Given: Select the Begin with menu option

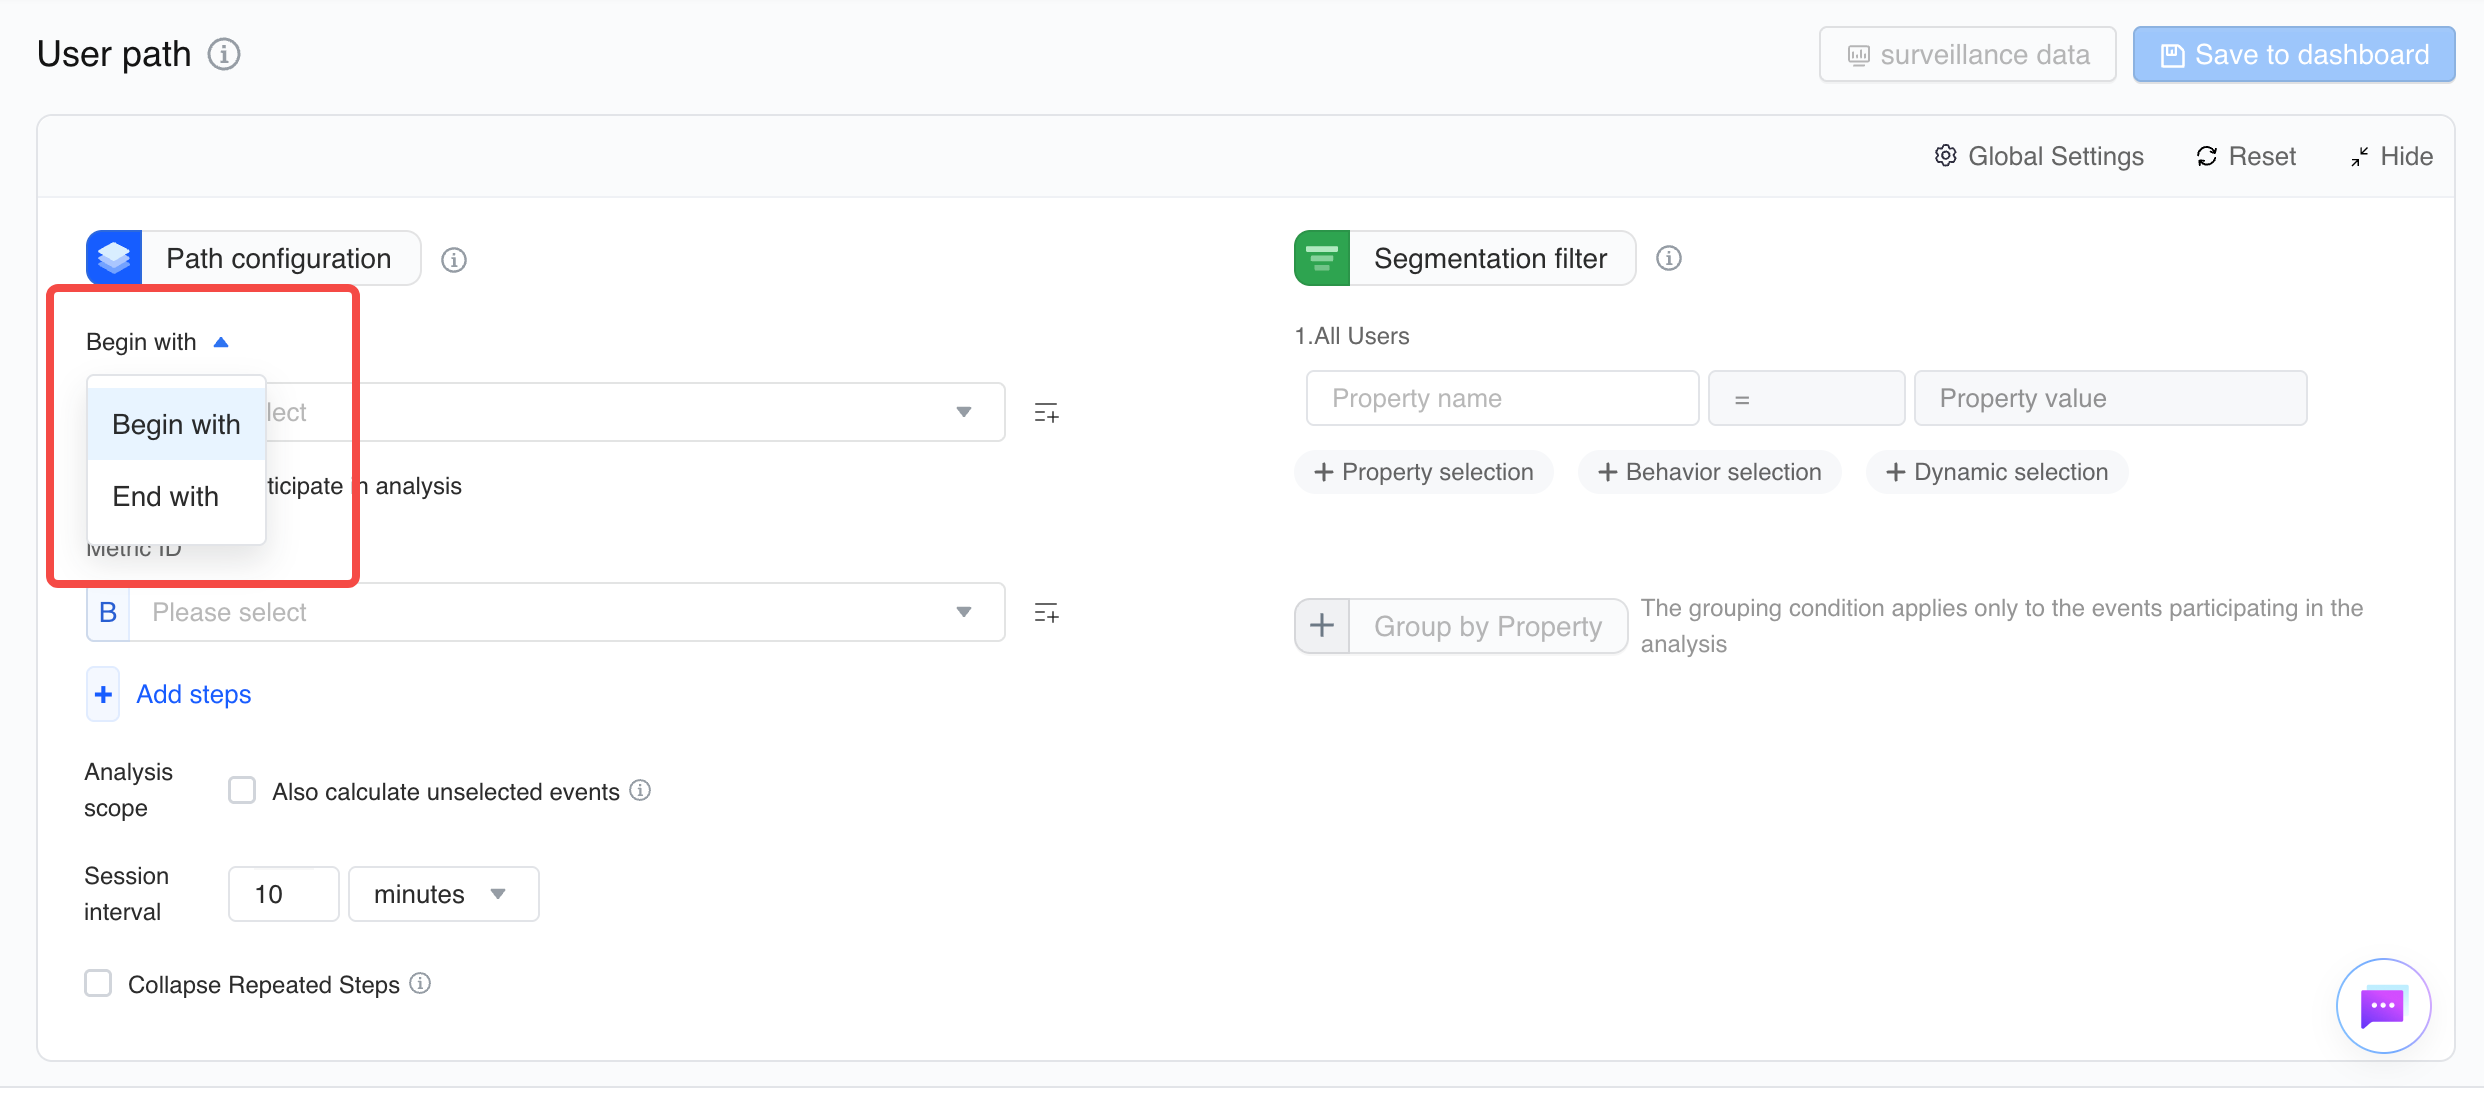Looking at the screenshot, I should pyautogui.click(x=176, y=424).
